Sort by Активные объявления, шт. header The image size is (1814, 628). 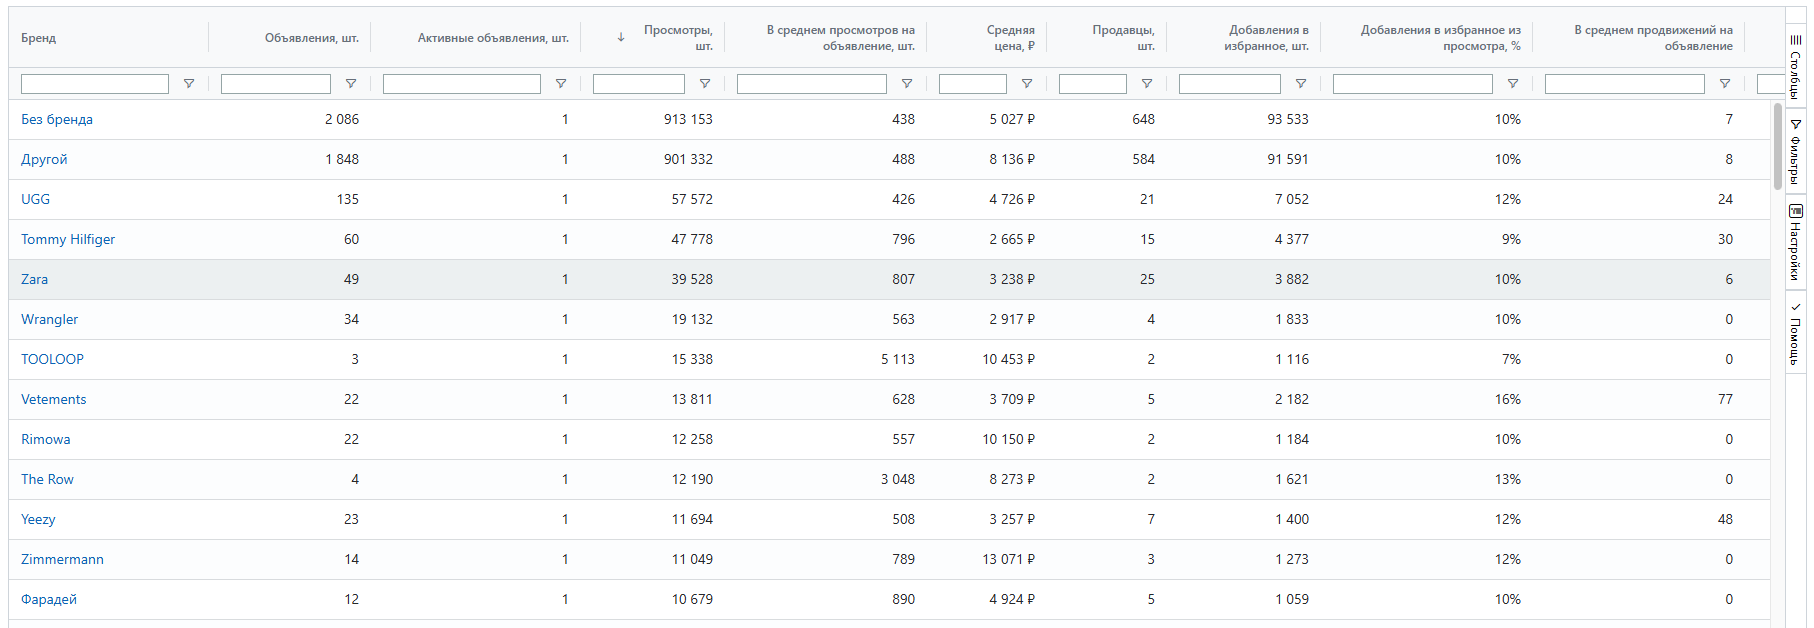(494, 38)
